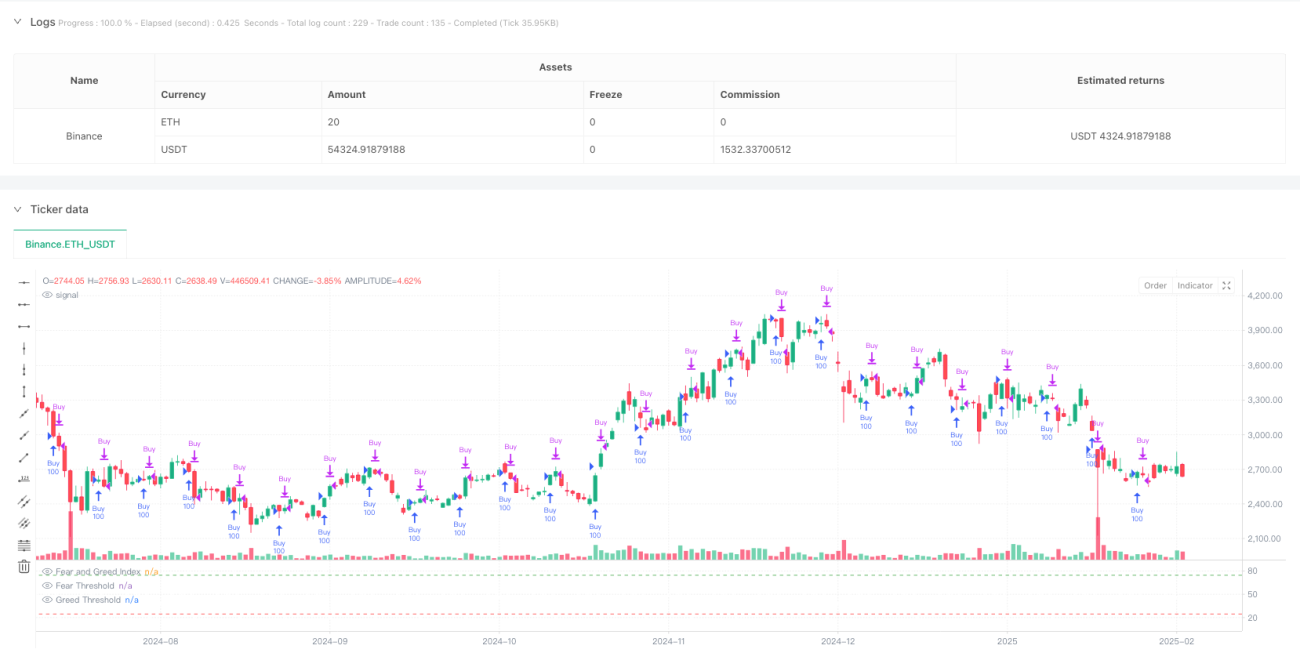Click the fullscreen chart icon
Image resolution: width=1300 pixels, height=649 pixels.
point(1227,286)
